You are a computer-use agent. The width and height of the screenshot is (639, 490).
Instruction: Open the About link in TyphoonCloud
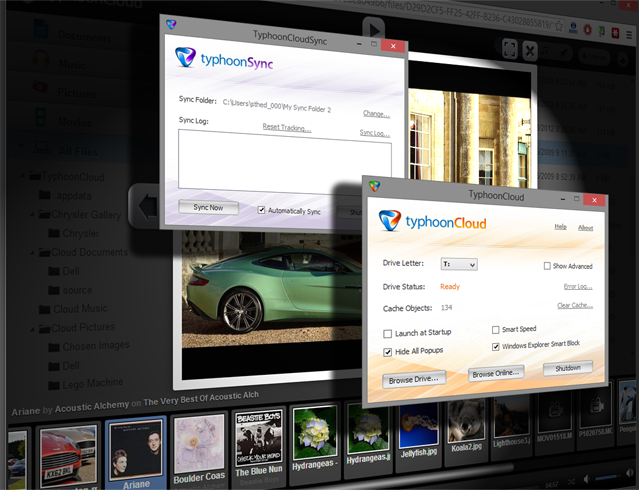click(586, 227)
